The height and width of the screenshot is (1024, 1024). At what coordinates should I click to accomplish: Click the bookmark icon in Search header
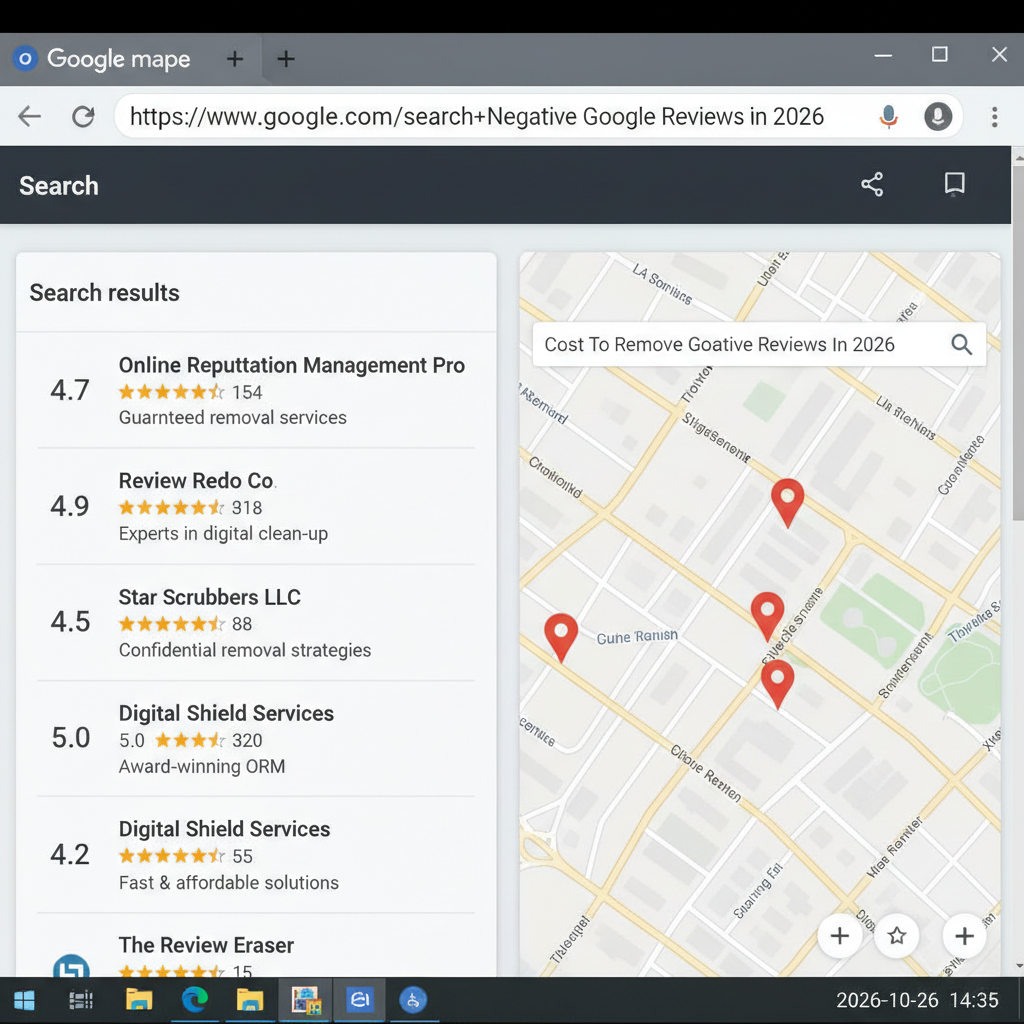tap(955, 184)
